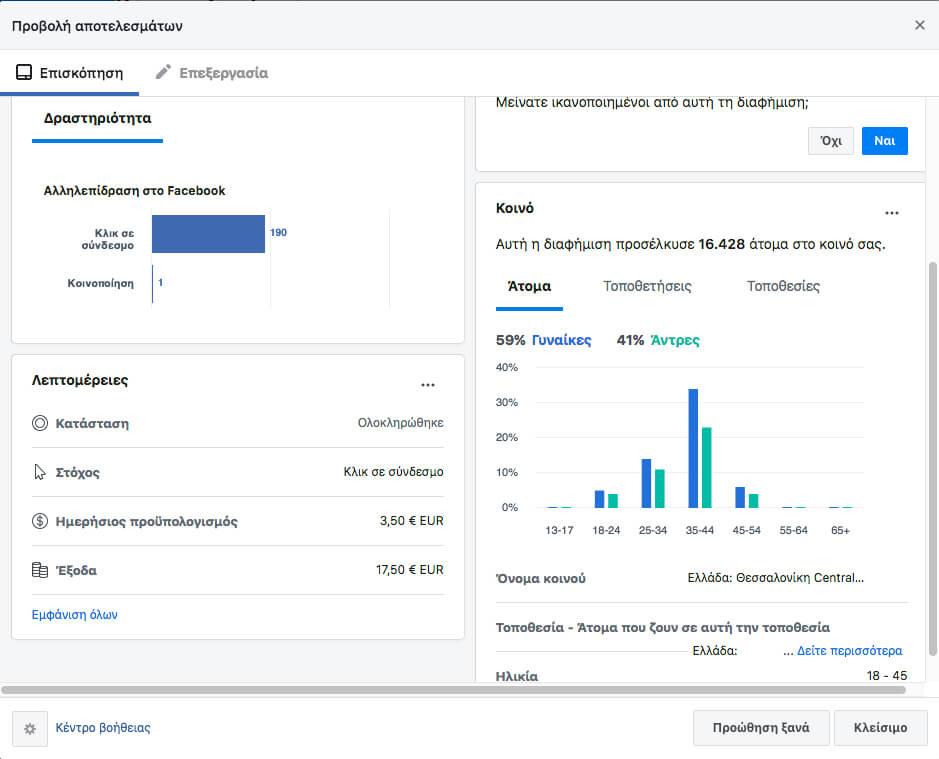Select the Άτομα audience tab

(x=529, y=287)
